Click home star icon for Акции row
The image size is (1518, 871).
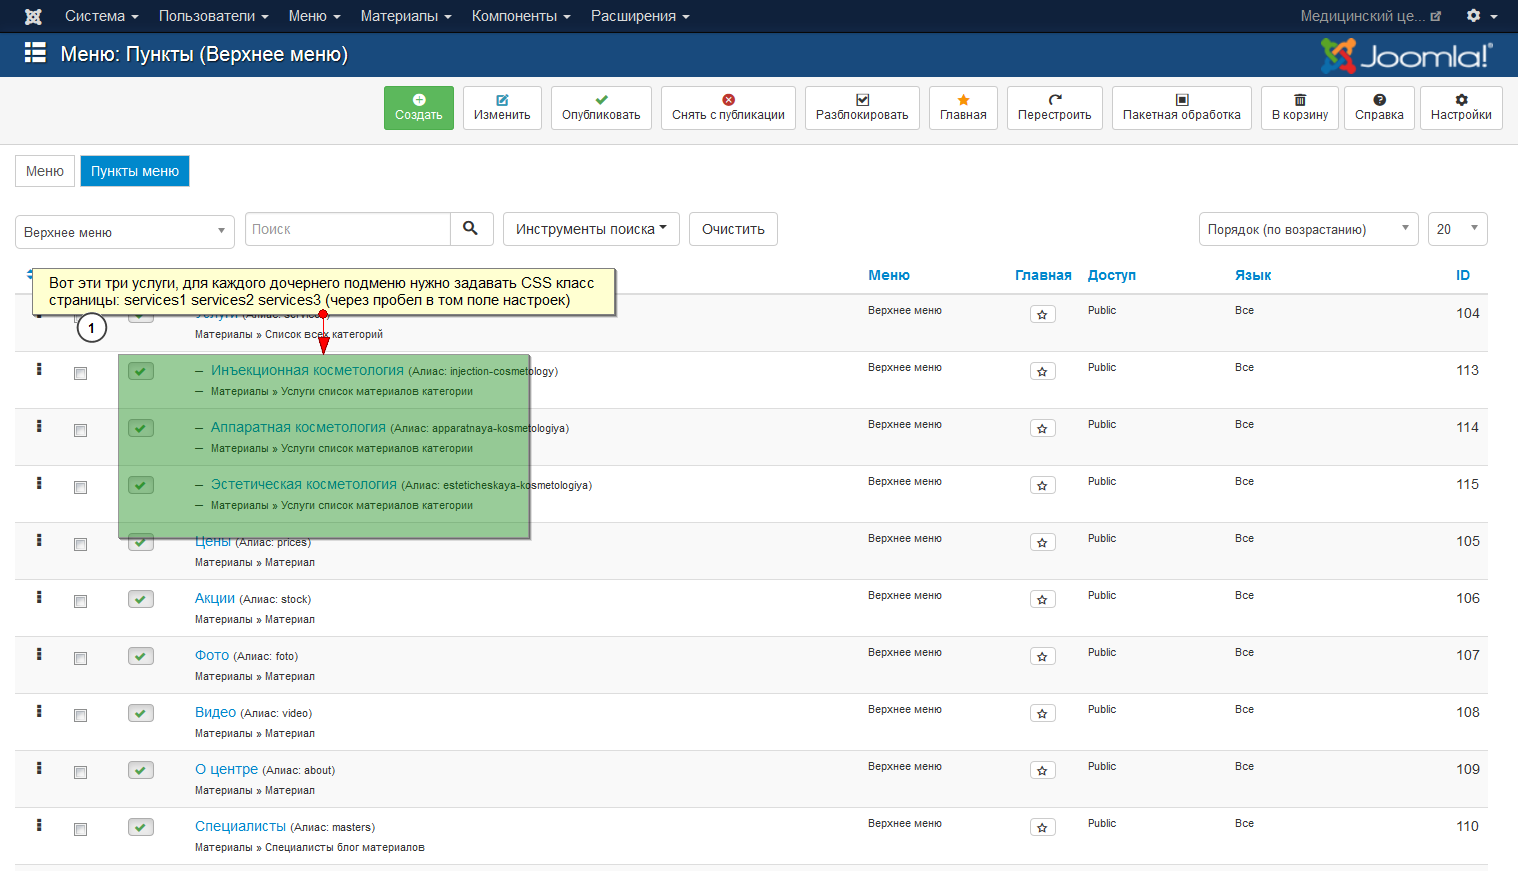1042,600
